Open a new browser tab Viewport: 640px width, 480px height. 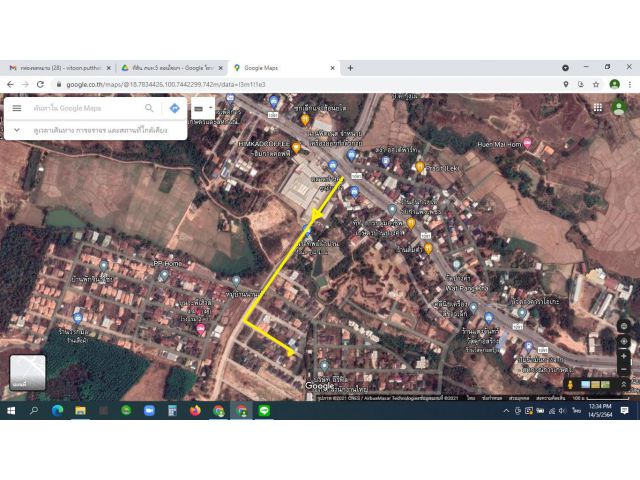coord(350,68)
